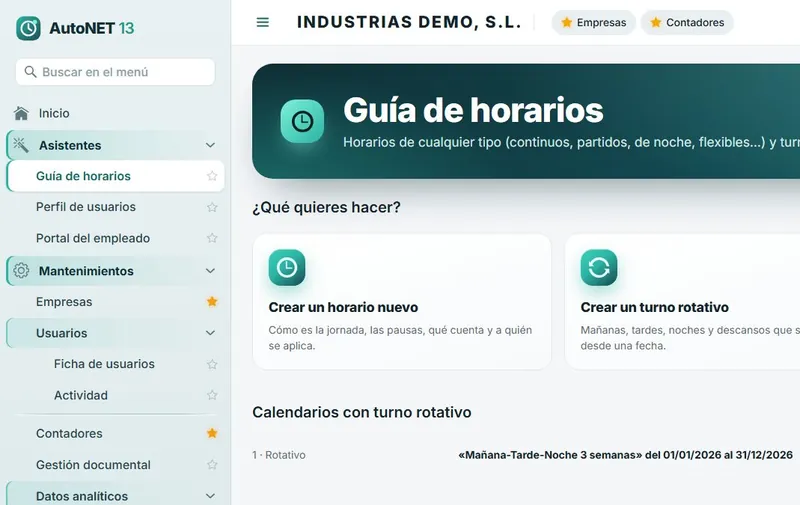Screen dimensions: 800x505
Task: Select Guía de horarios menu item
Action: [115, 176]
